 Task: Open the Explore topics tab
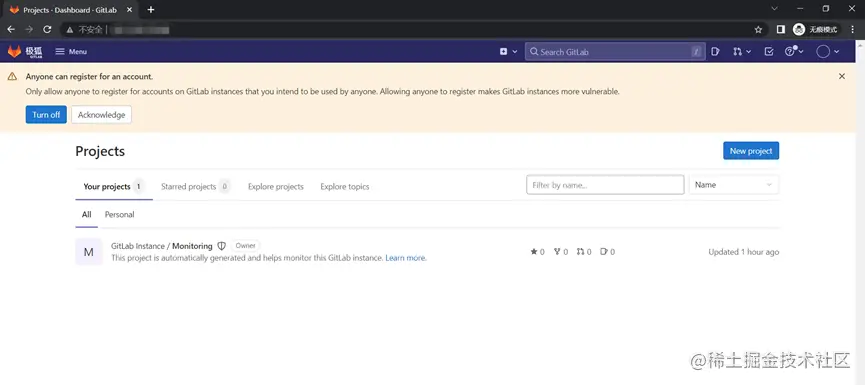point(345,186)
